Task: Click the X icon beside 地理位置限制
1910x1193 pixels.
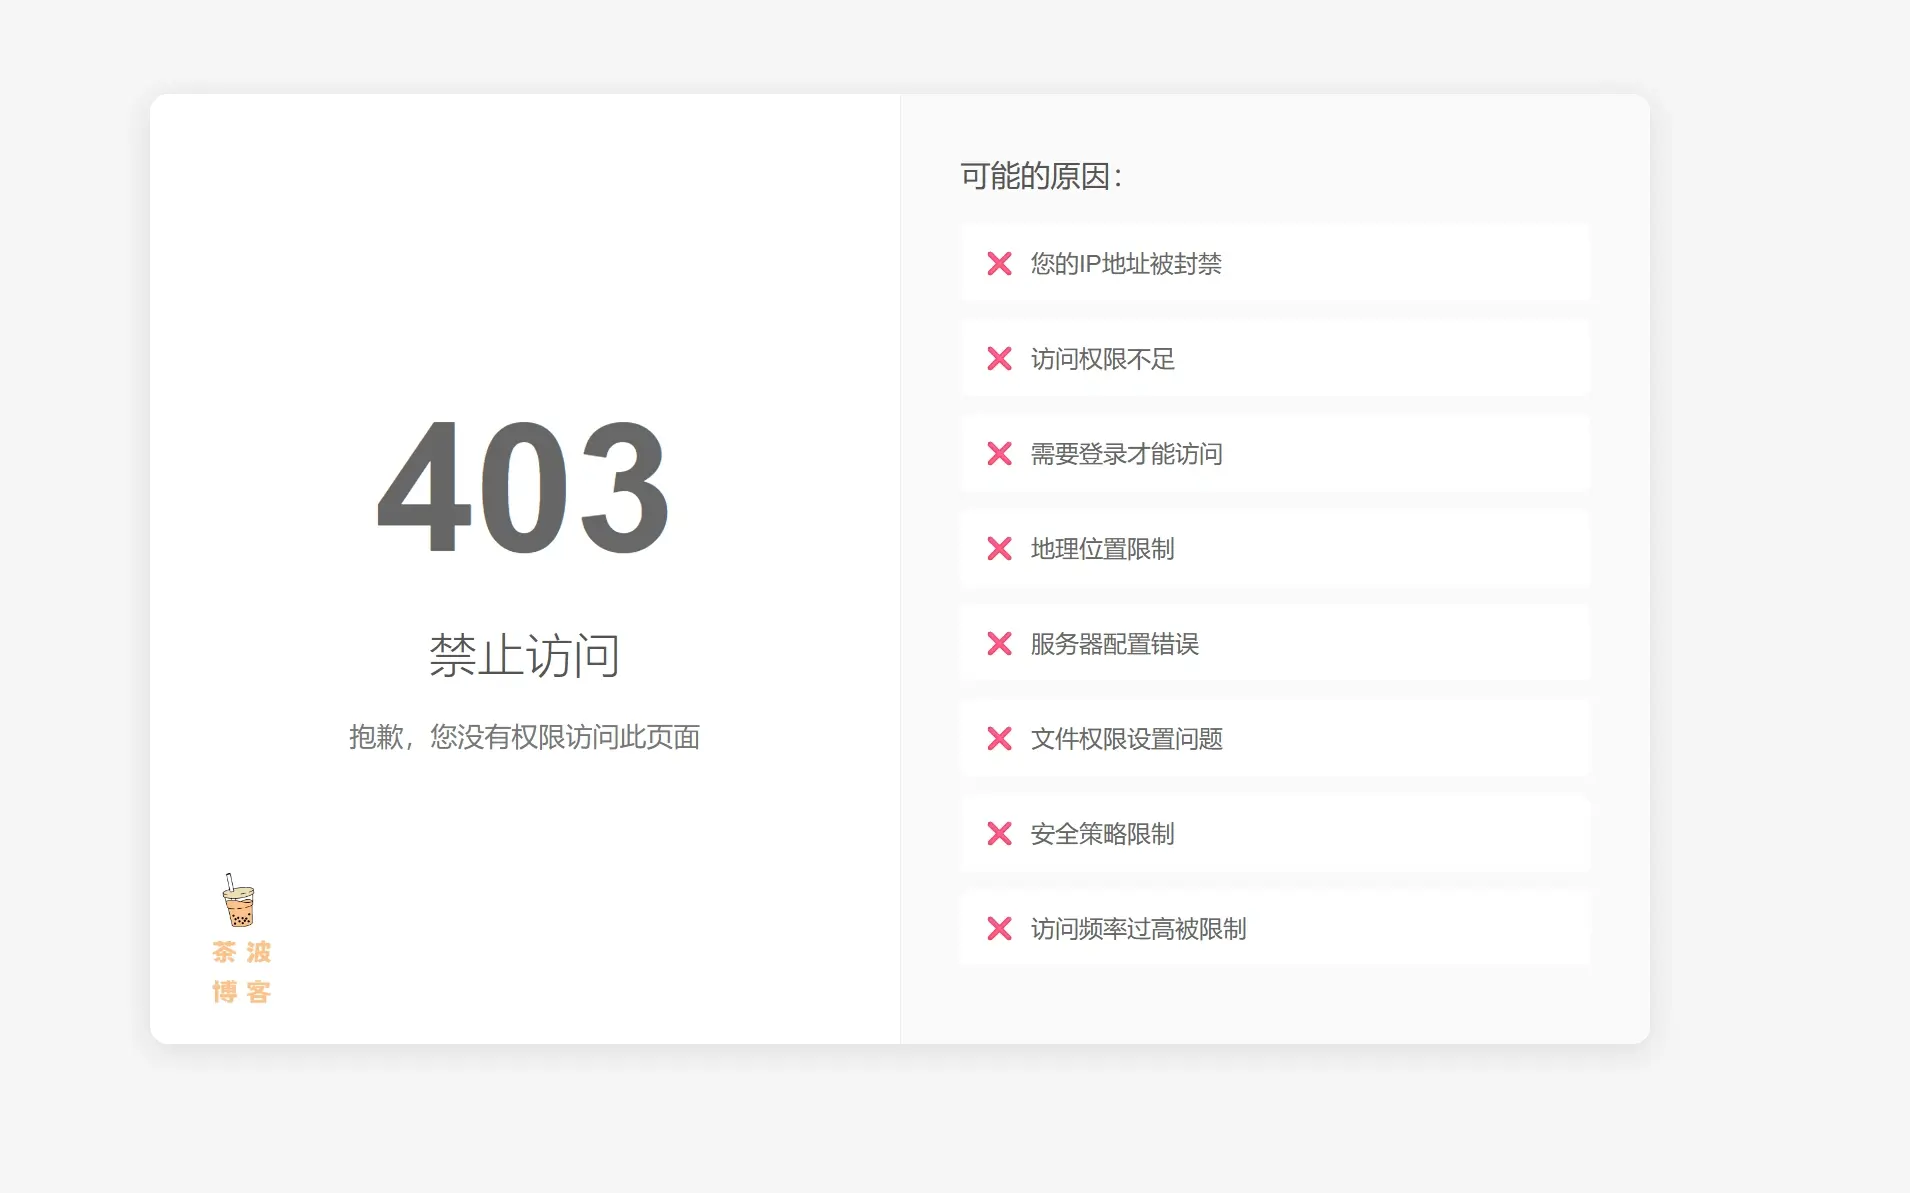Action: click(999, 548)
